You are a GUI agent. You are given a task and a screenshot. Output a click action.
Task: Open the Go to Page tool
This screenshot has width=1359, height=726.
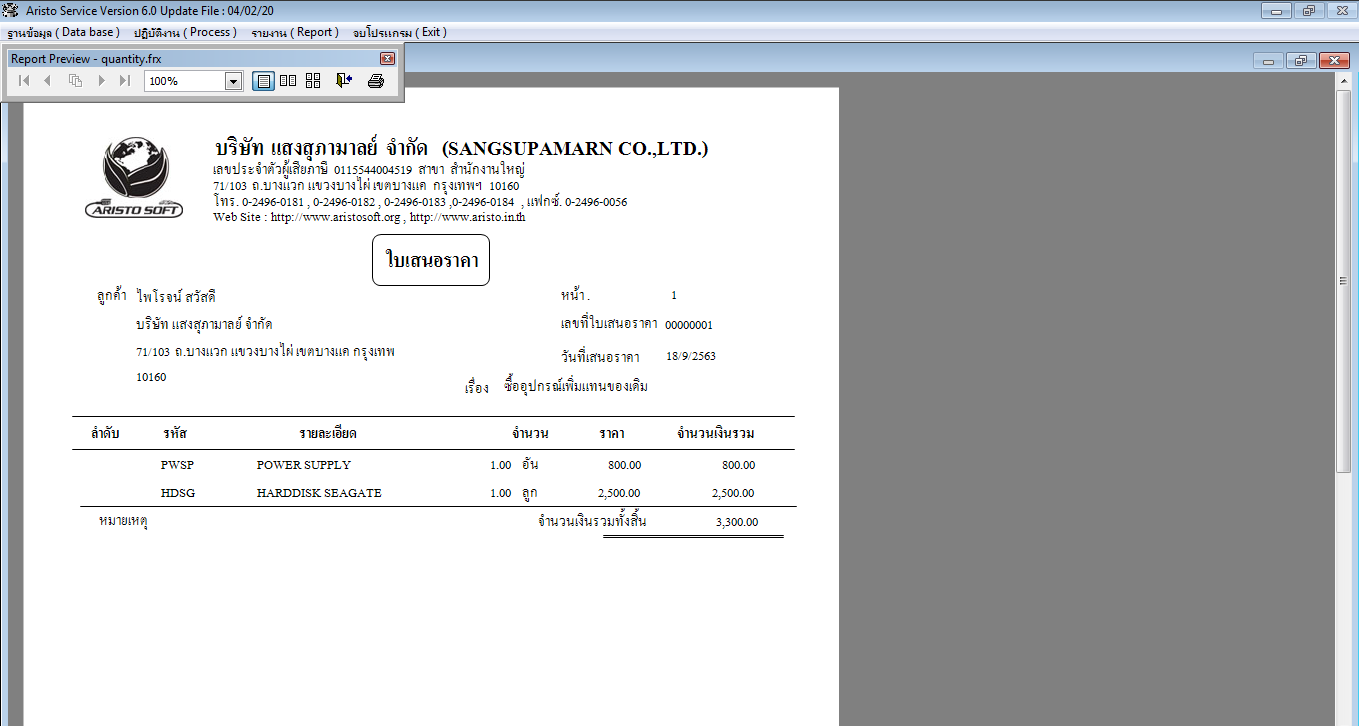tap(75, 81)
